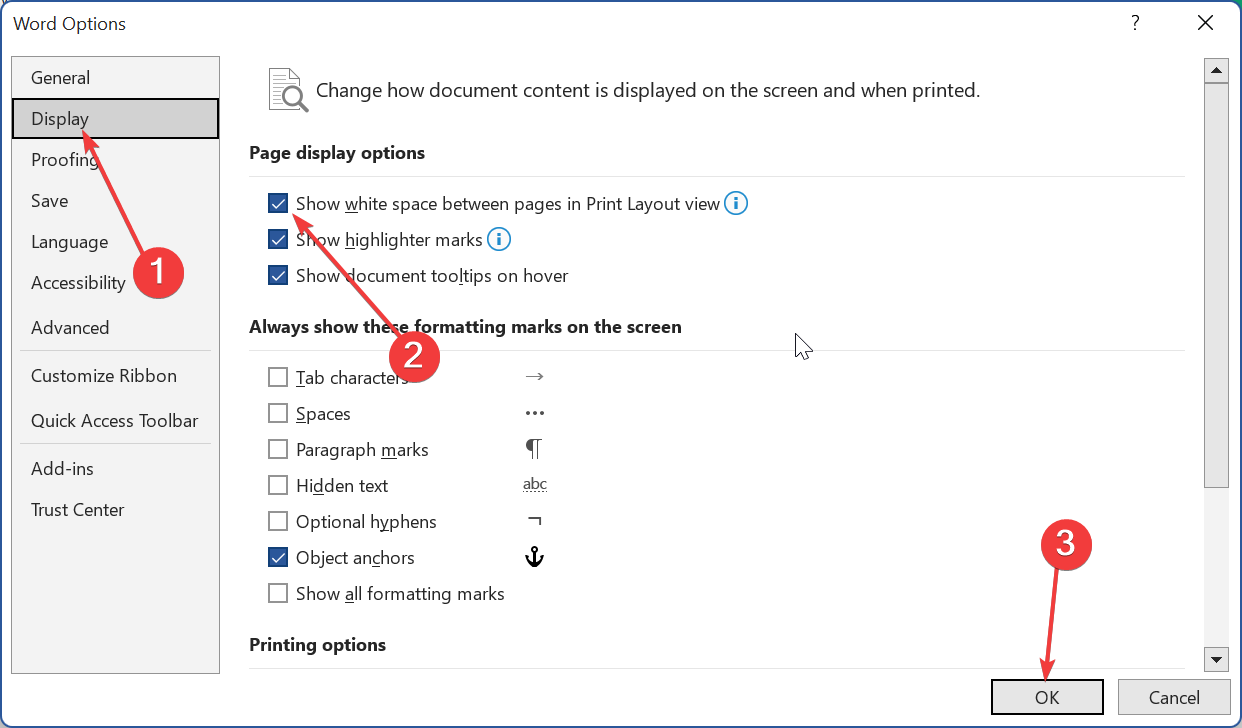This screenshot has height=728, width=1242.
Task: Close the Word Options dialog
Action: [1204, 23]
